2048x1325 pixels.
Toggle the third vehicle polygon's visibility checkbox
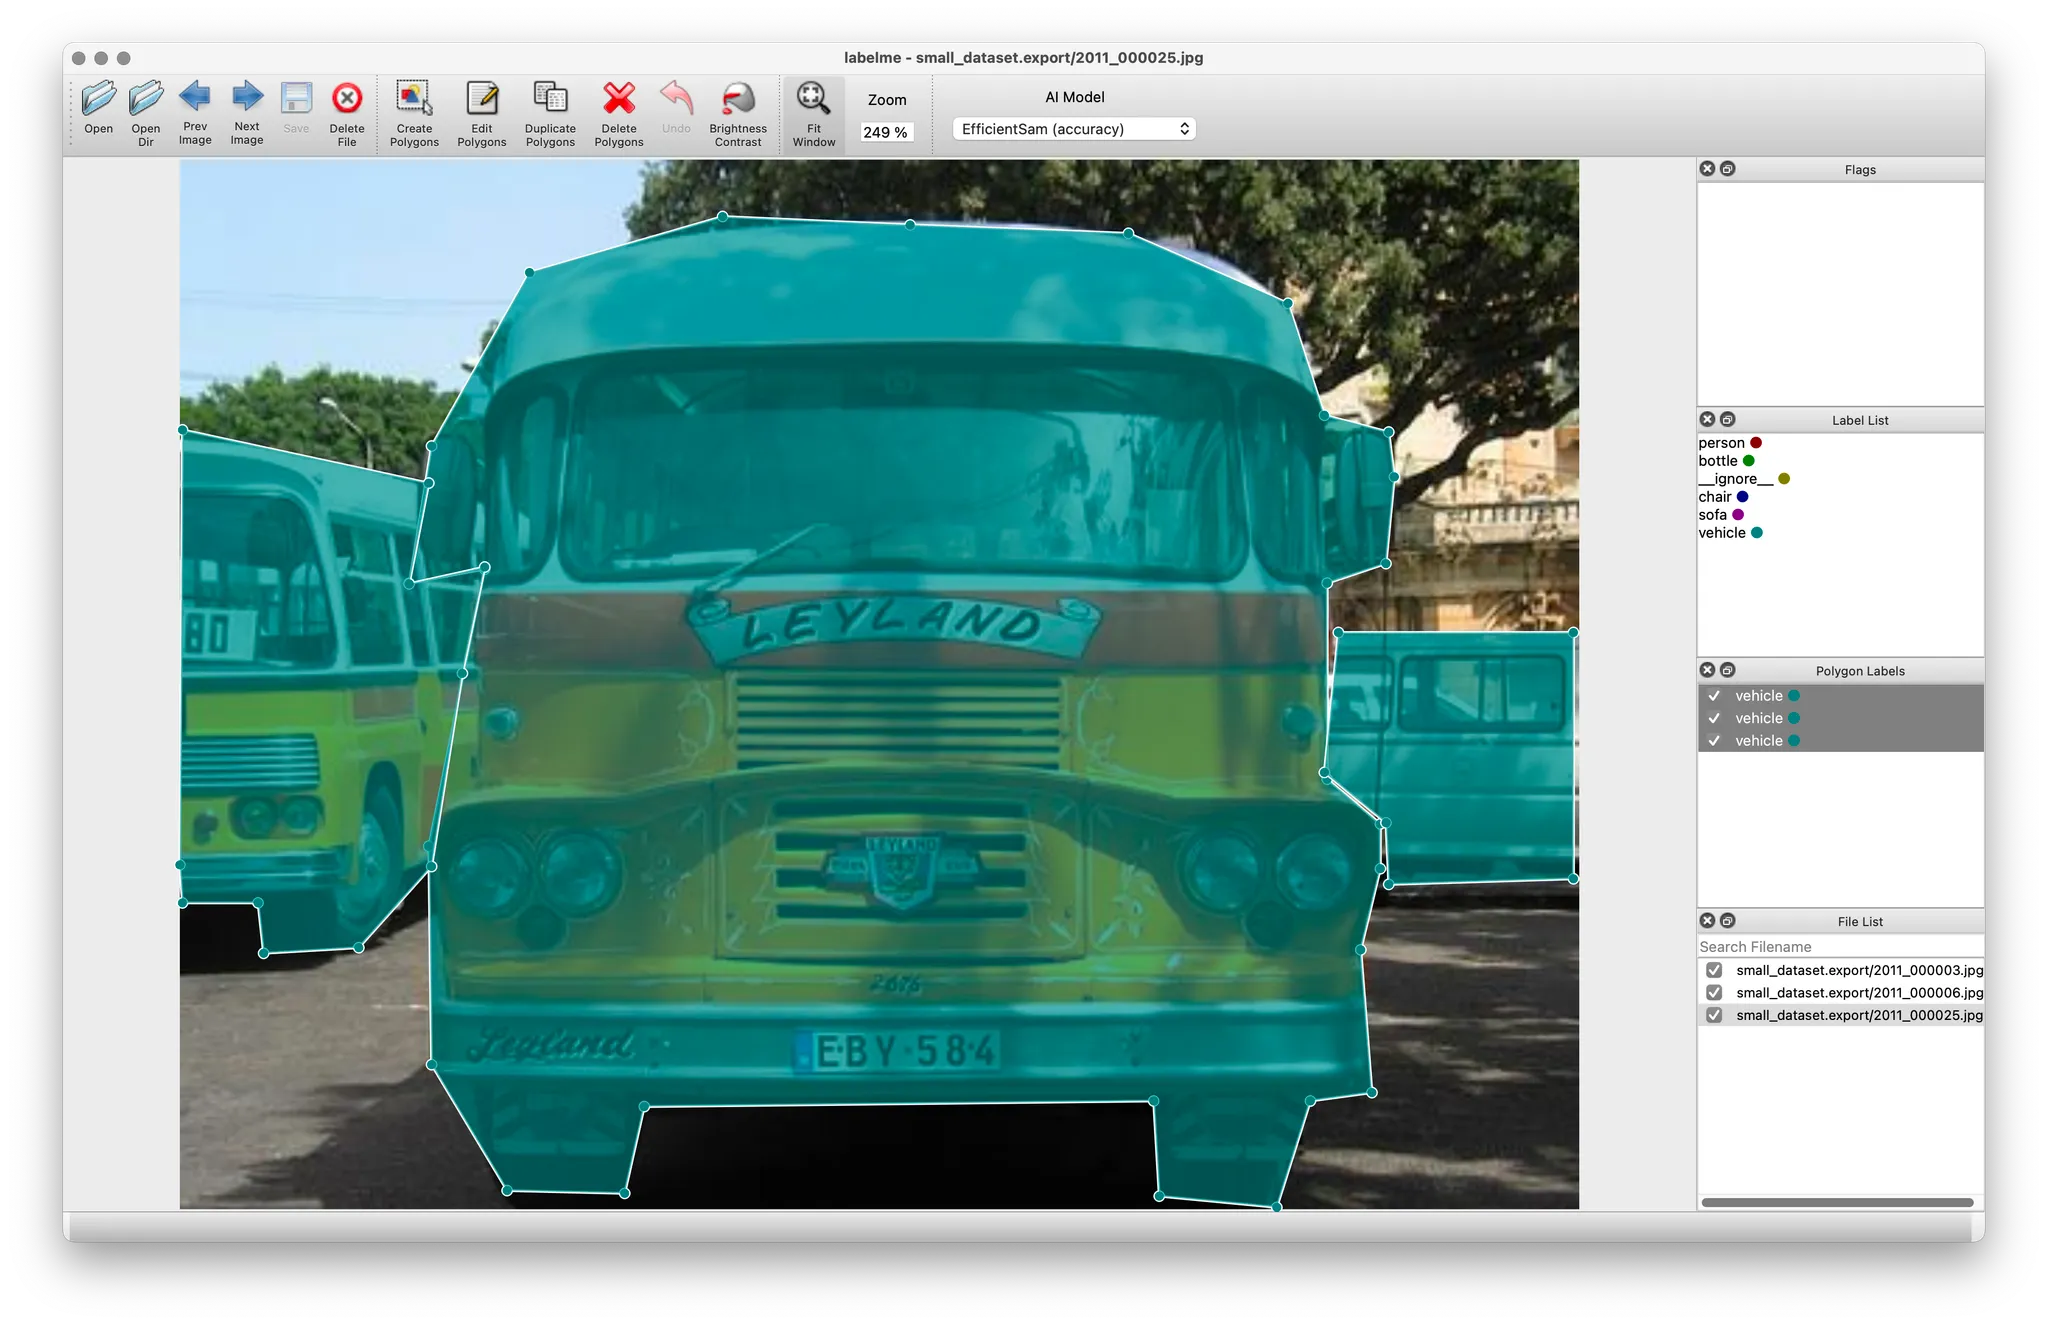pos(1714,741)
